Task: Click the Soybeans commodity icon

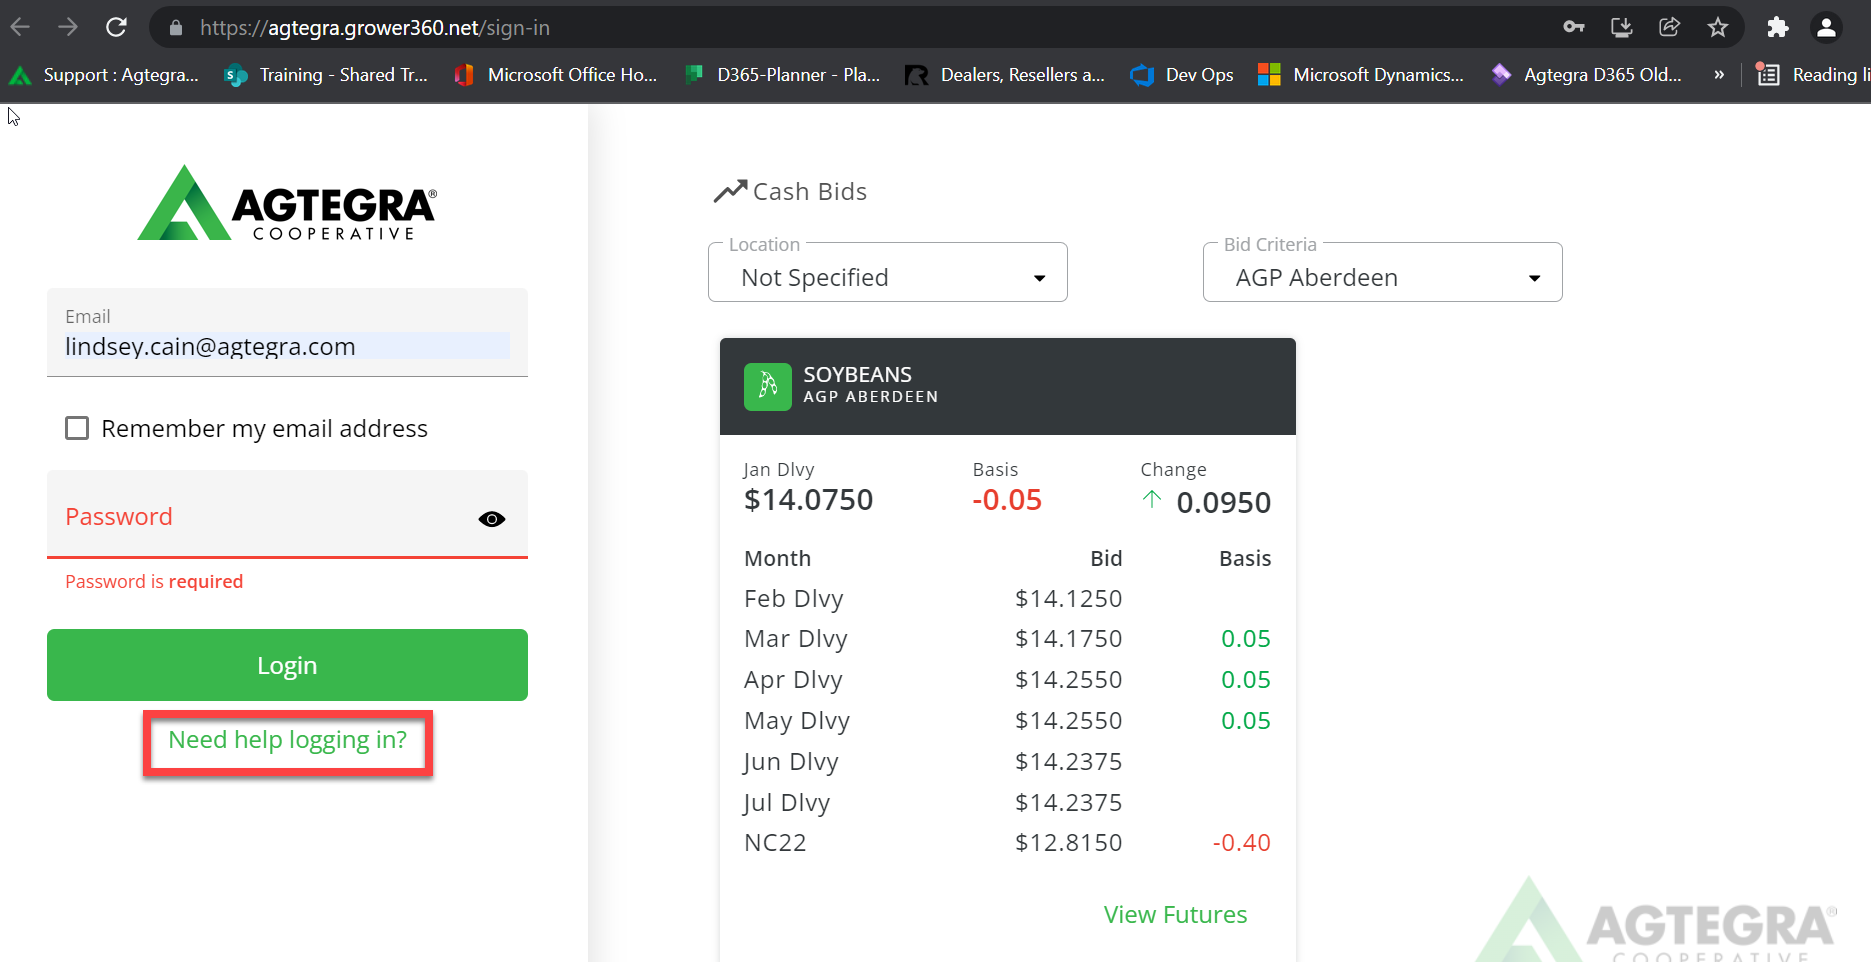Action: (768, 386)
